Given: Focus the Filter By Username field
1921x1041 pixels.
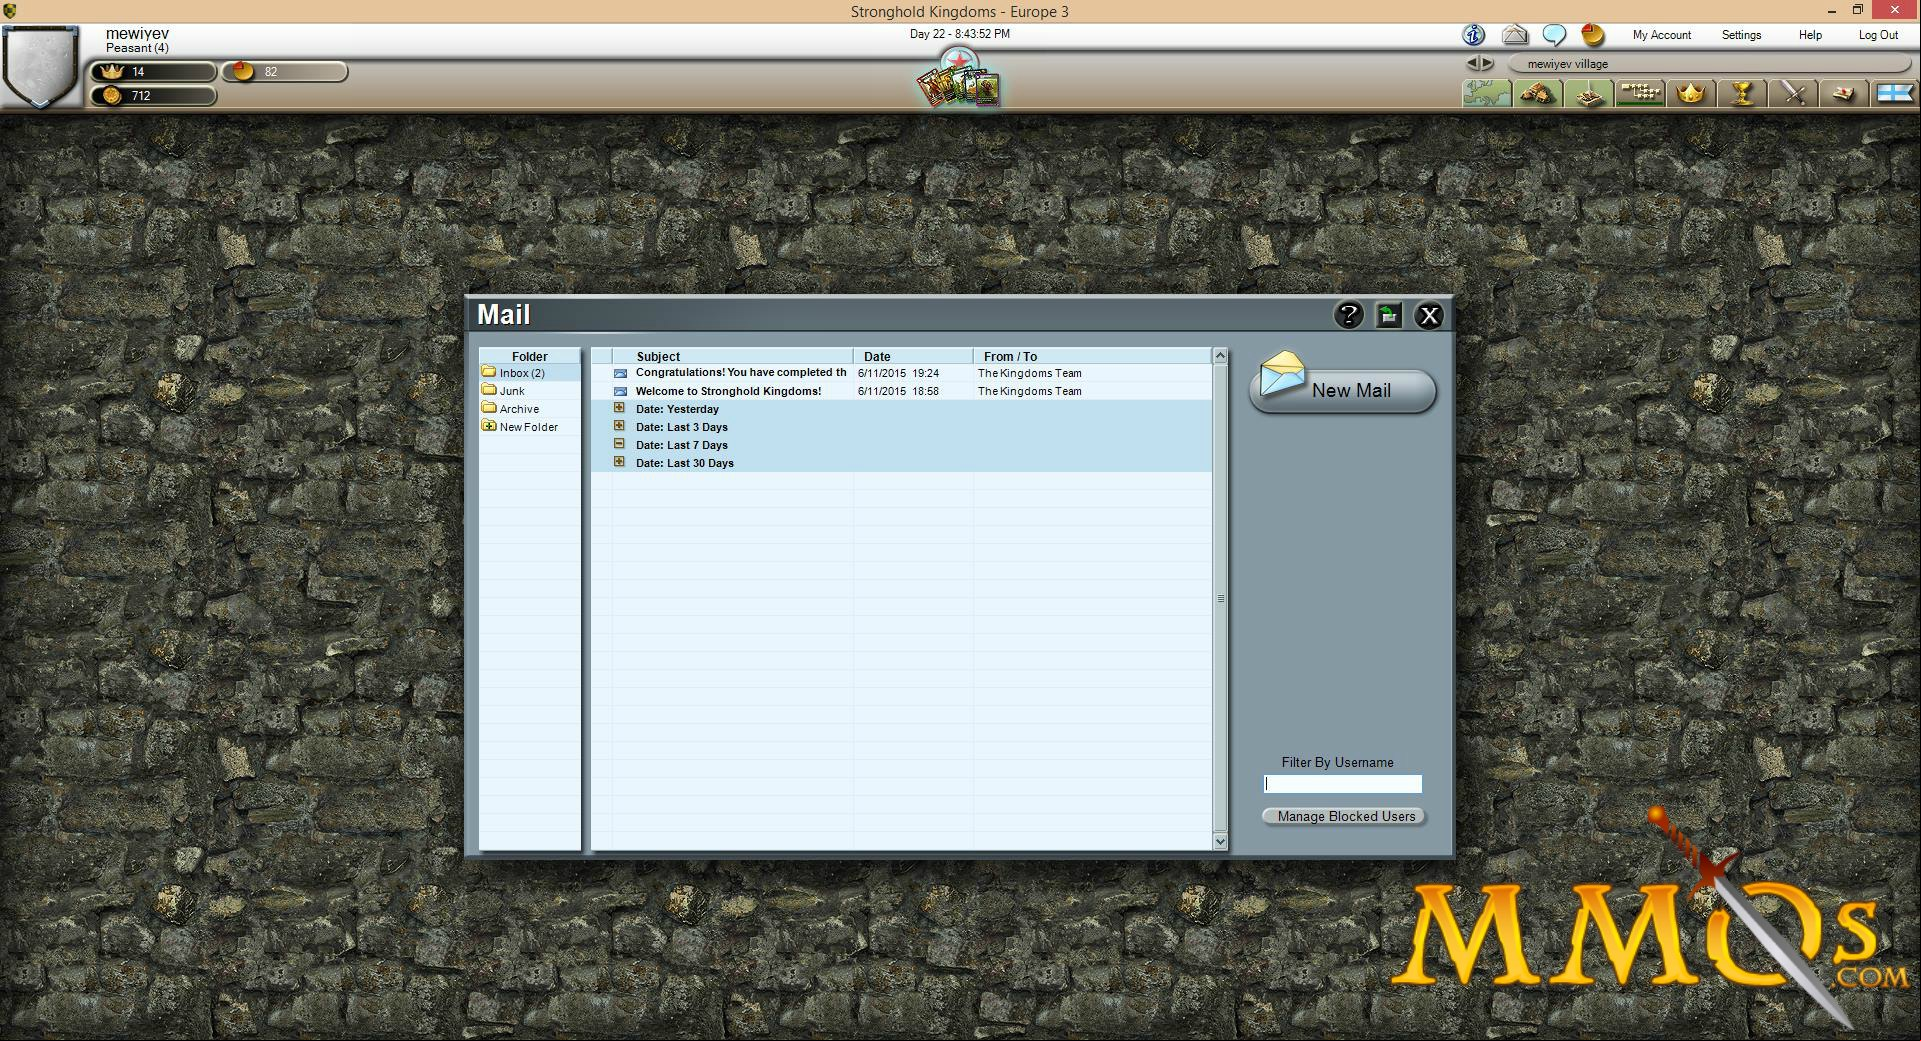Looking at the screenshot, I should 1343,784.
